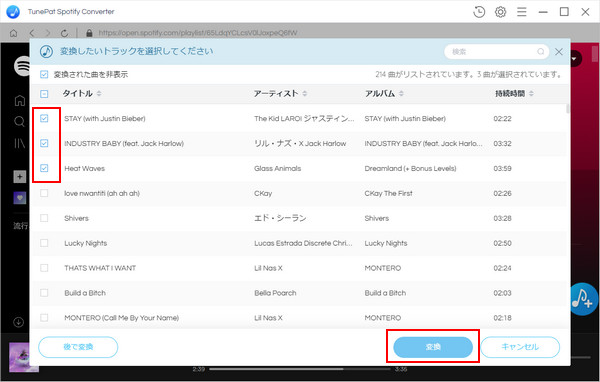Go forward with the right arrow
This screenshot has width=600, height=382.
pyautogui.click(x=47, y=33)
